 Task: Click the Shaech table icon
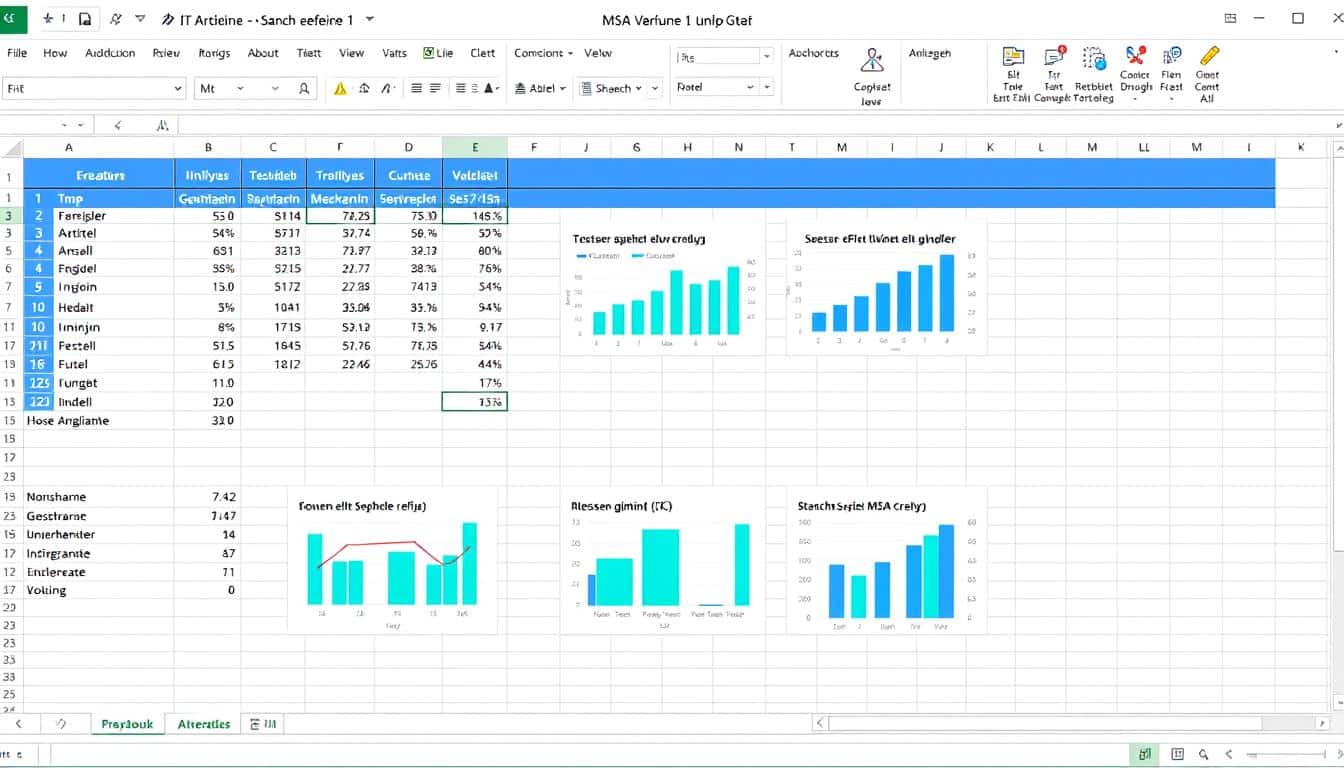(587, 88)
